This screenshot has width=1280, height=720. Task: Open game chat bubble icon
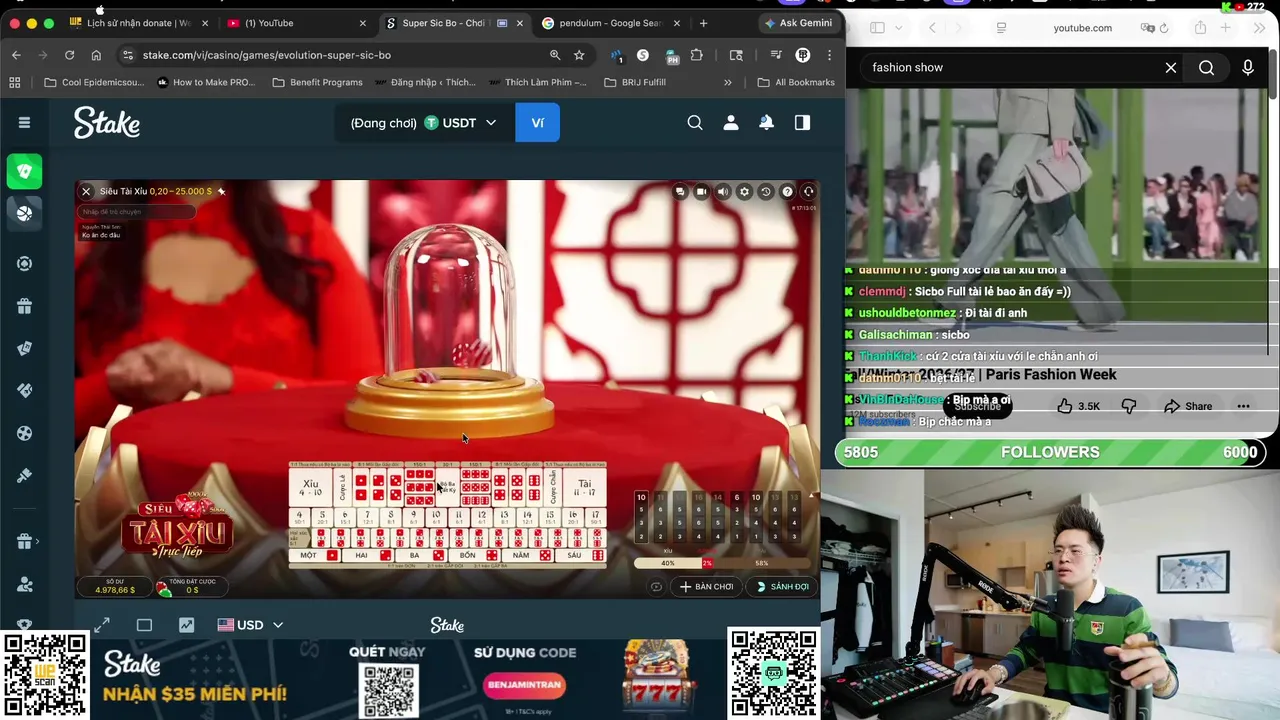click(680, 192)
